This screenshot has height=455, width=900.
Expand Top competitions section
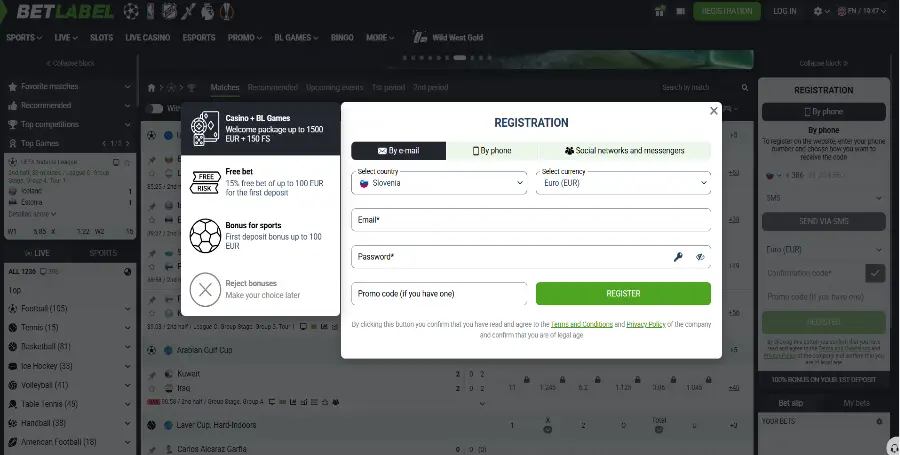69,125
